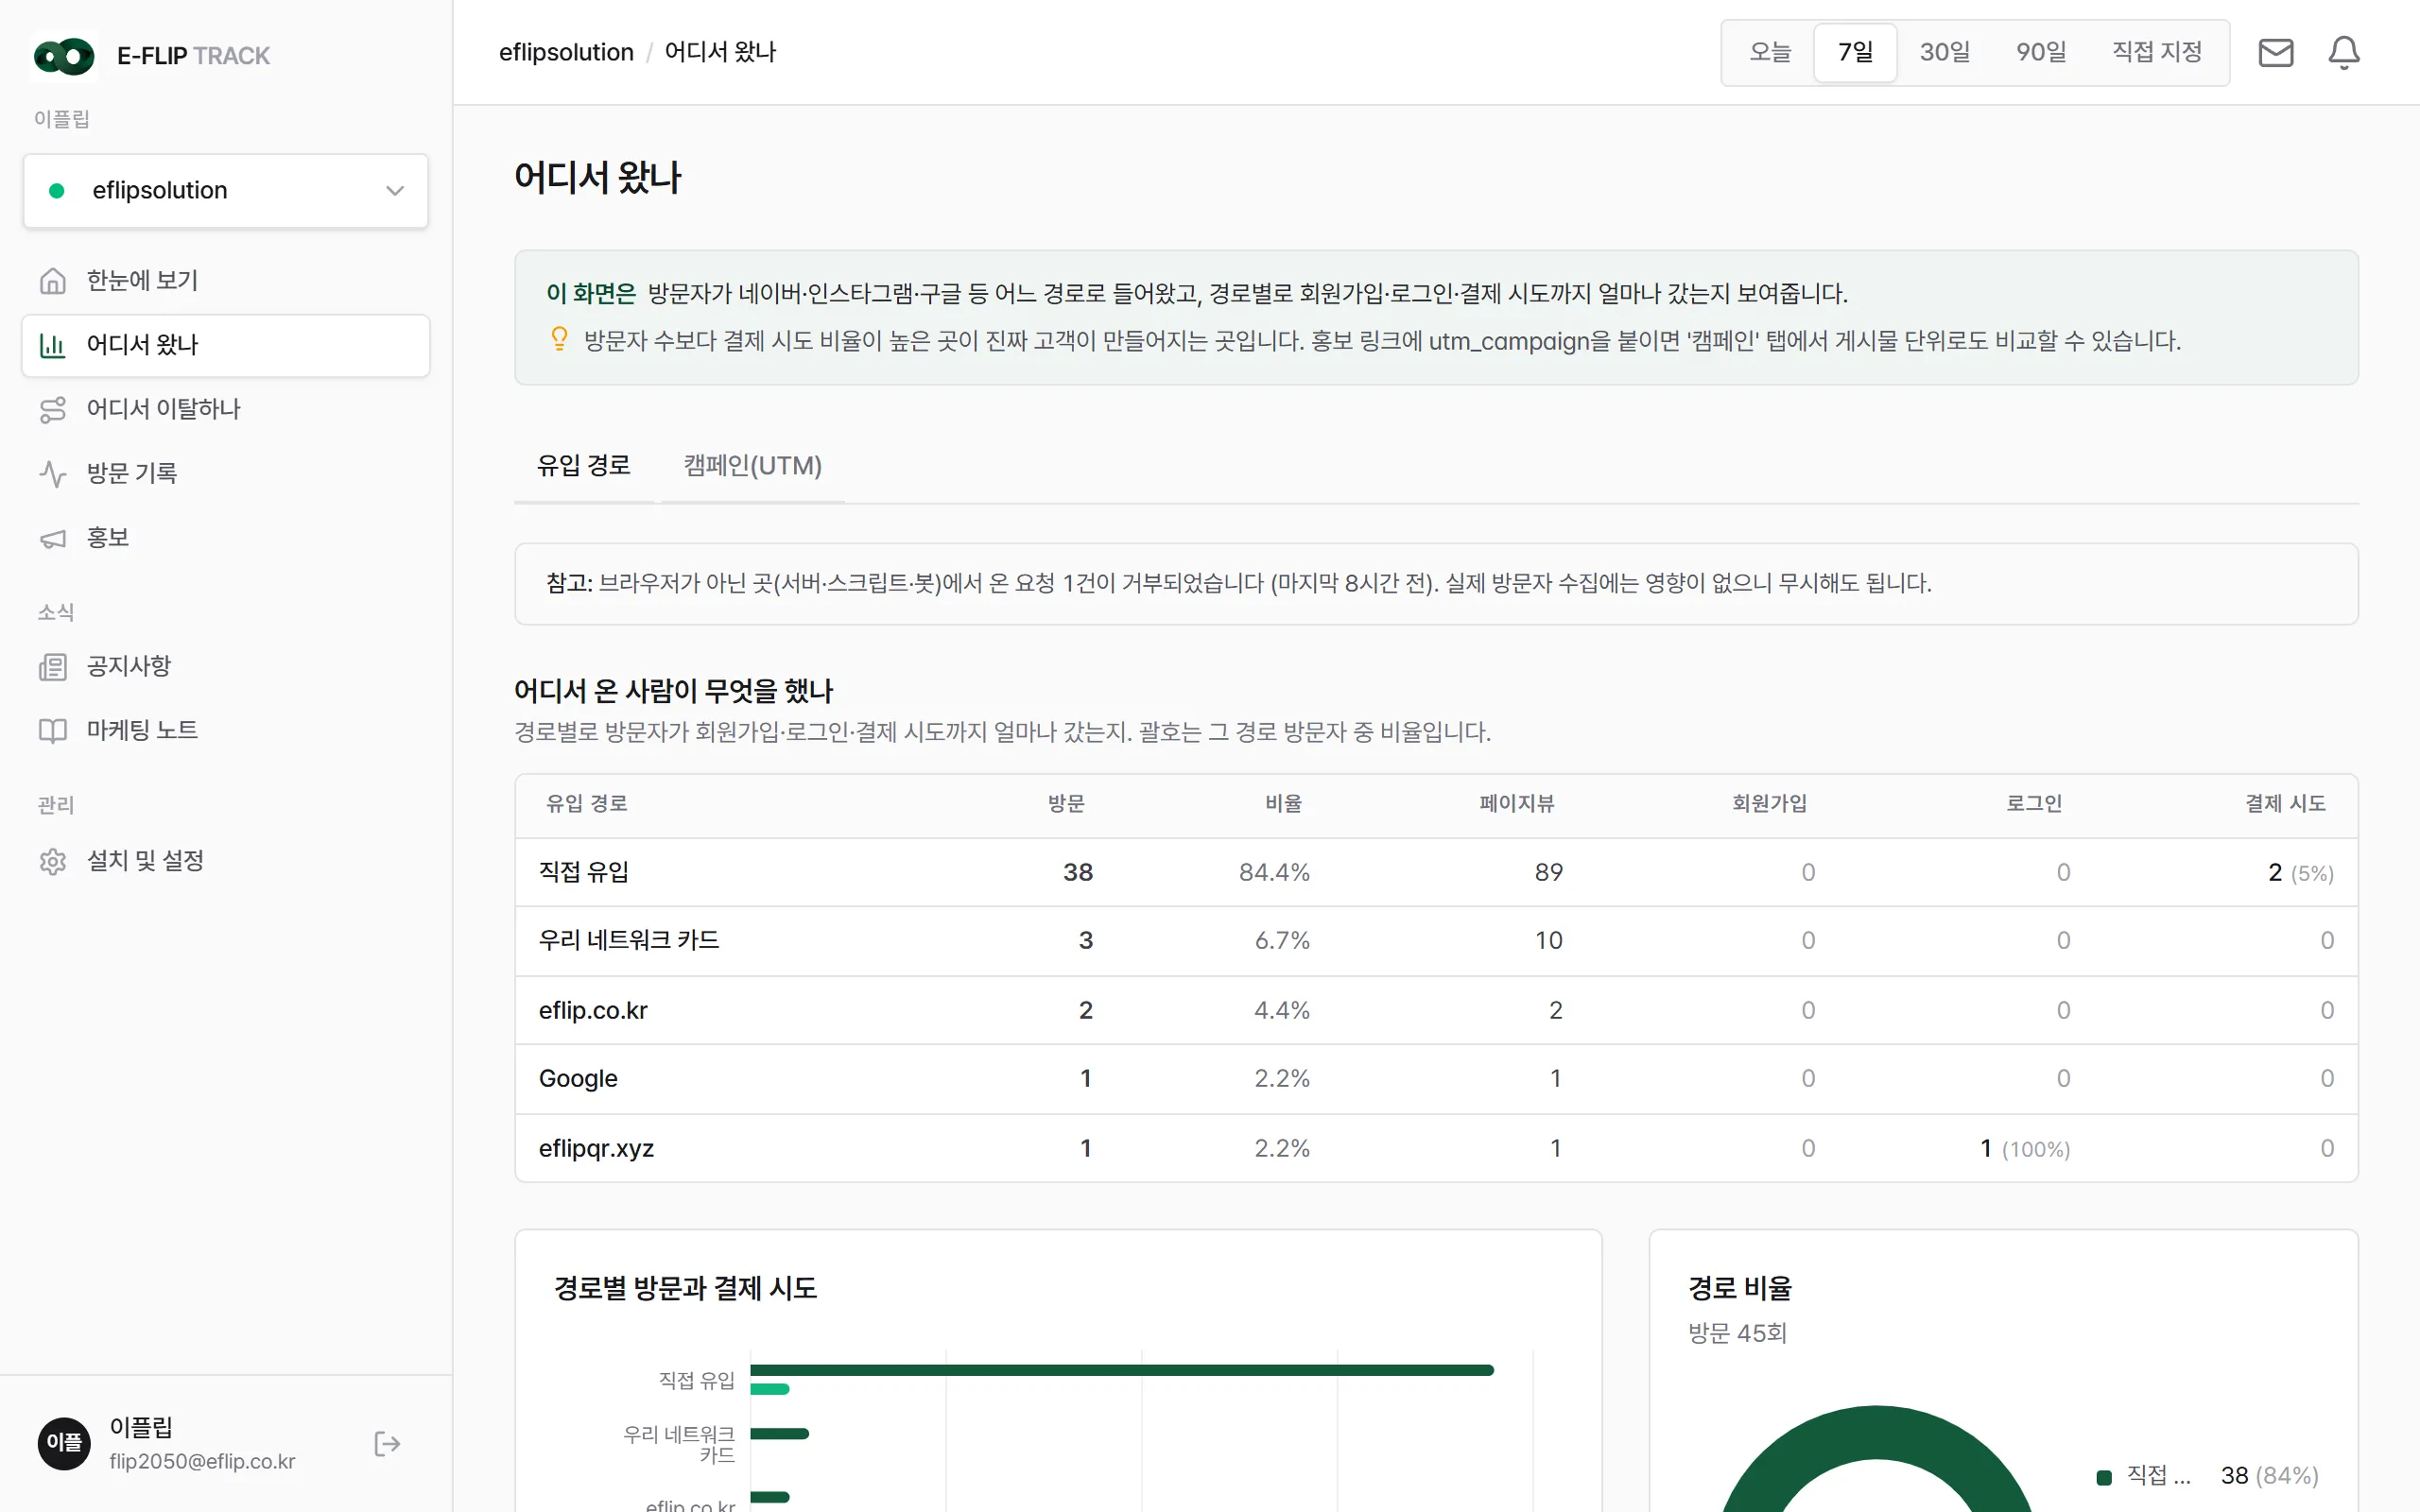Expand the eflipsolution site selector dropdown
This screenshot has width=2420, height=1512.
coord(226,191)
